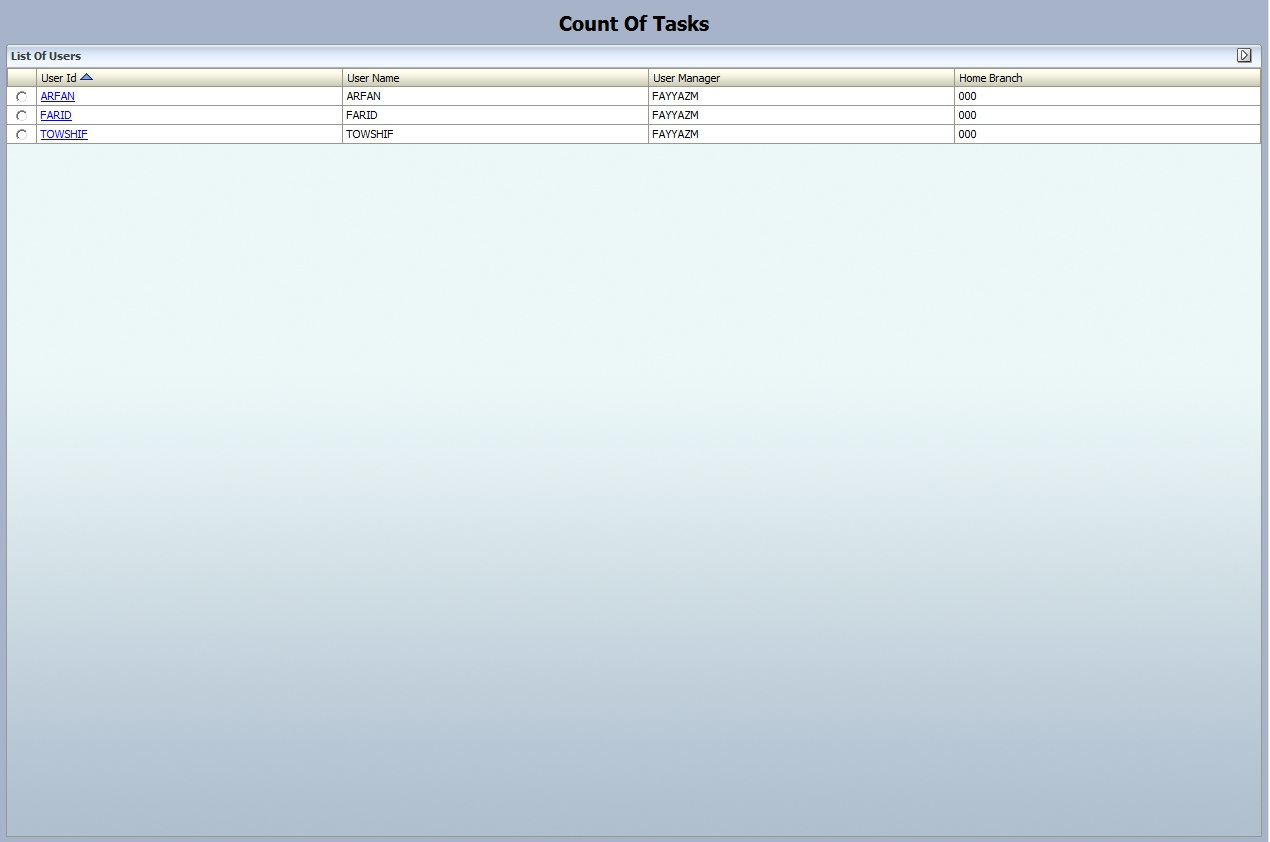The height and width of the screenshot is (842, 1270).
Task: Click FAYYAZM manager cell in ARFAN row
Action: [801, 97]
